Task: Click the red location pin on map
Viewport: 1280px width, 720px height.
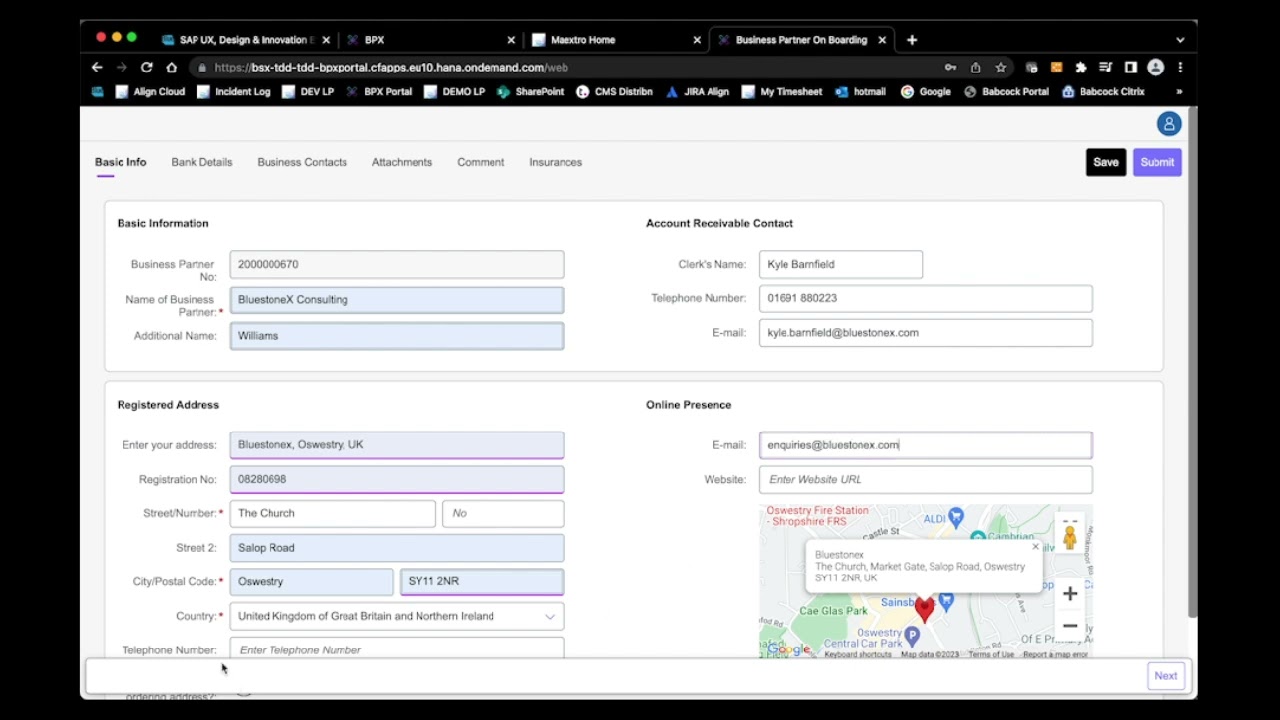Action: click(924, 608)
